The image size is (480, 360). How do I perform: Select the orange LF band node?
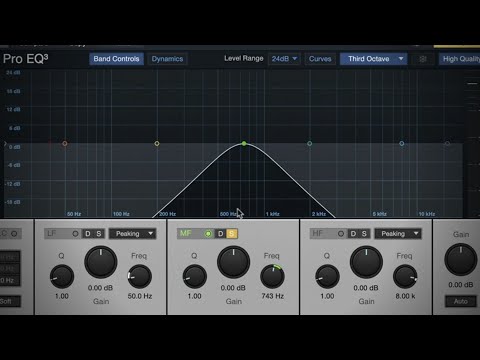pos(65,144)
